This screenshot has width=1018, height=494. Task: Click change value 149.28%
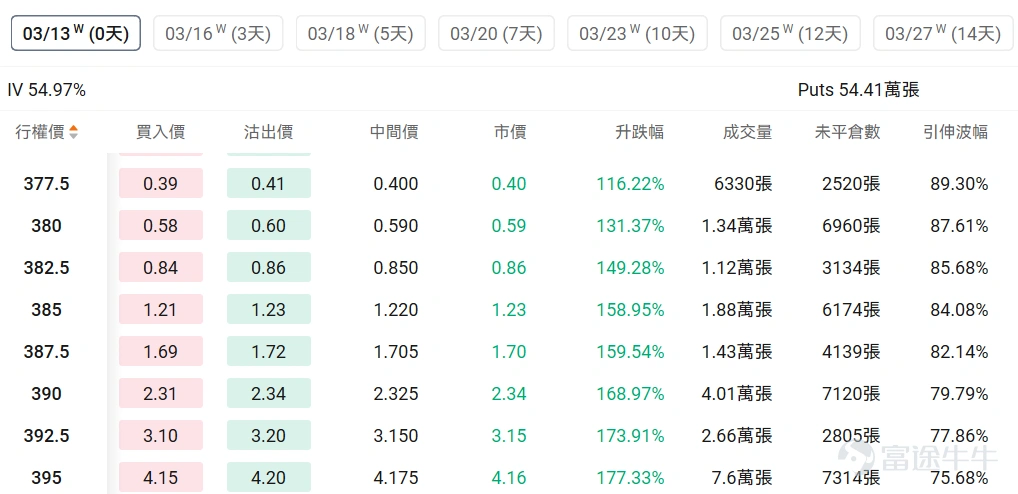click(630, 267)
